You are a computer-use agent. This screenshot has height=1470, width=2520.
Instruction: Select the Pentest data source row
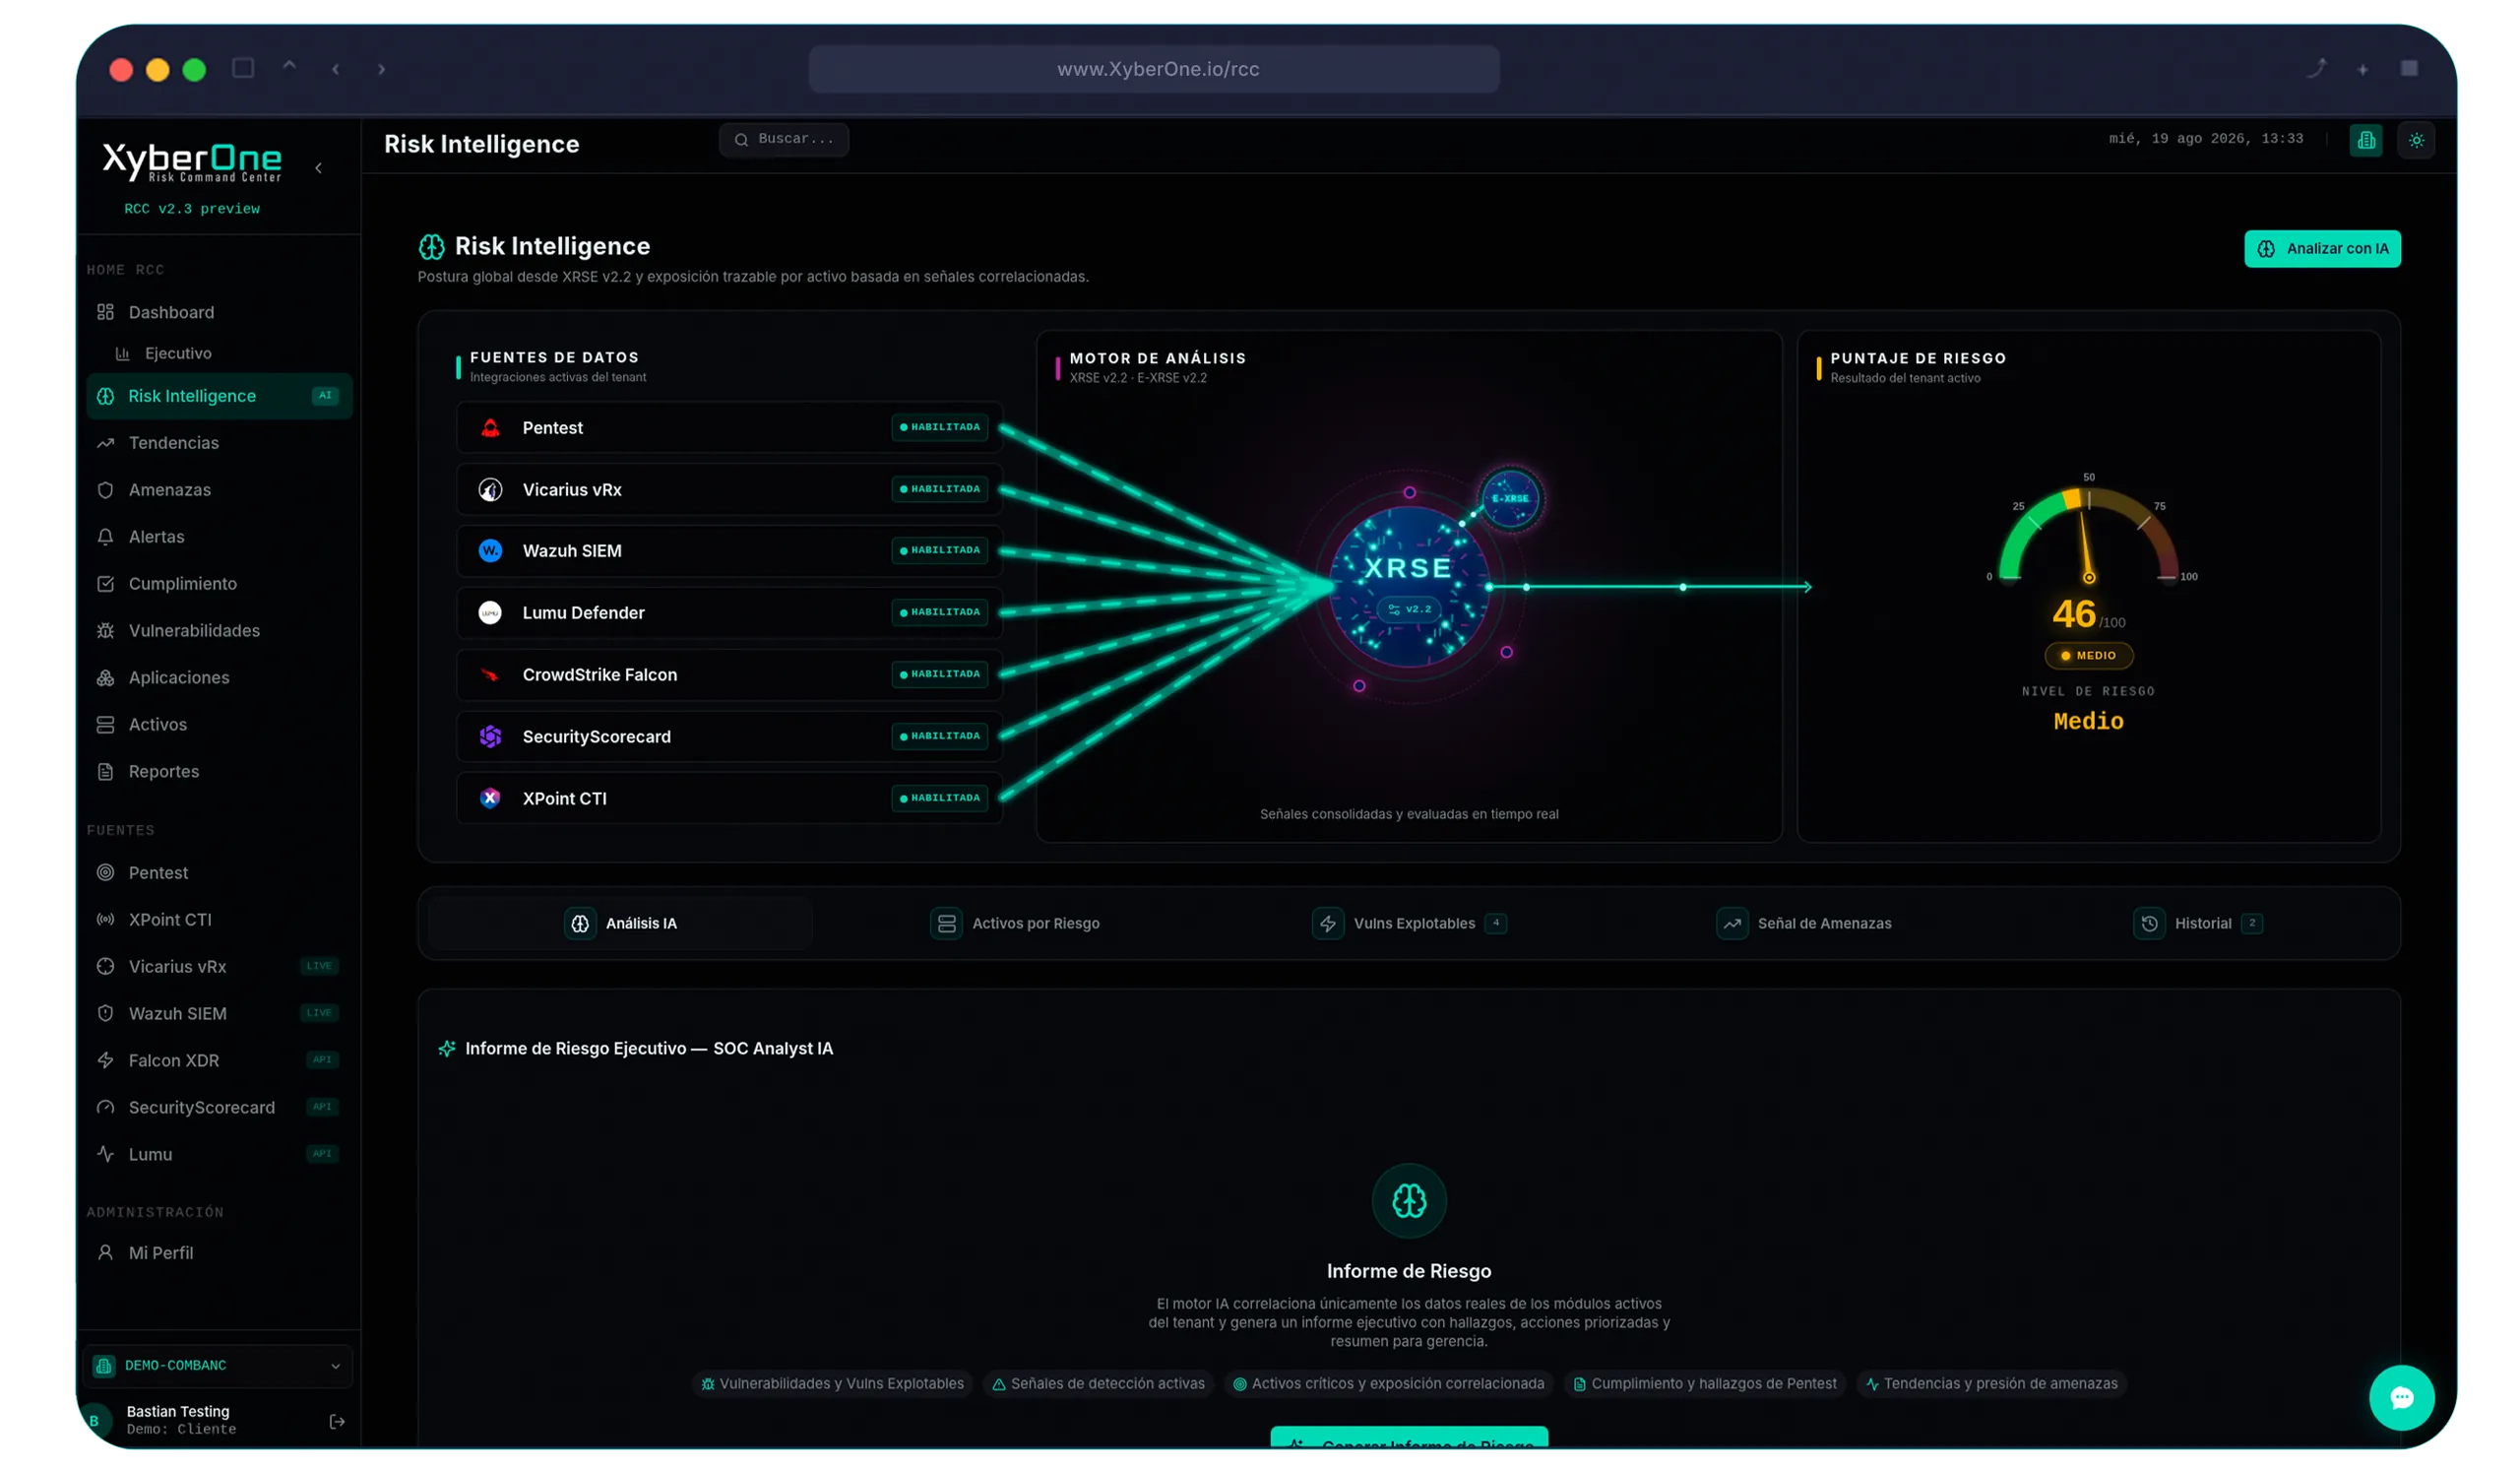tap(729, 428)
